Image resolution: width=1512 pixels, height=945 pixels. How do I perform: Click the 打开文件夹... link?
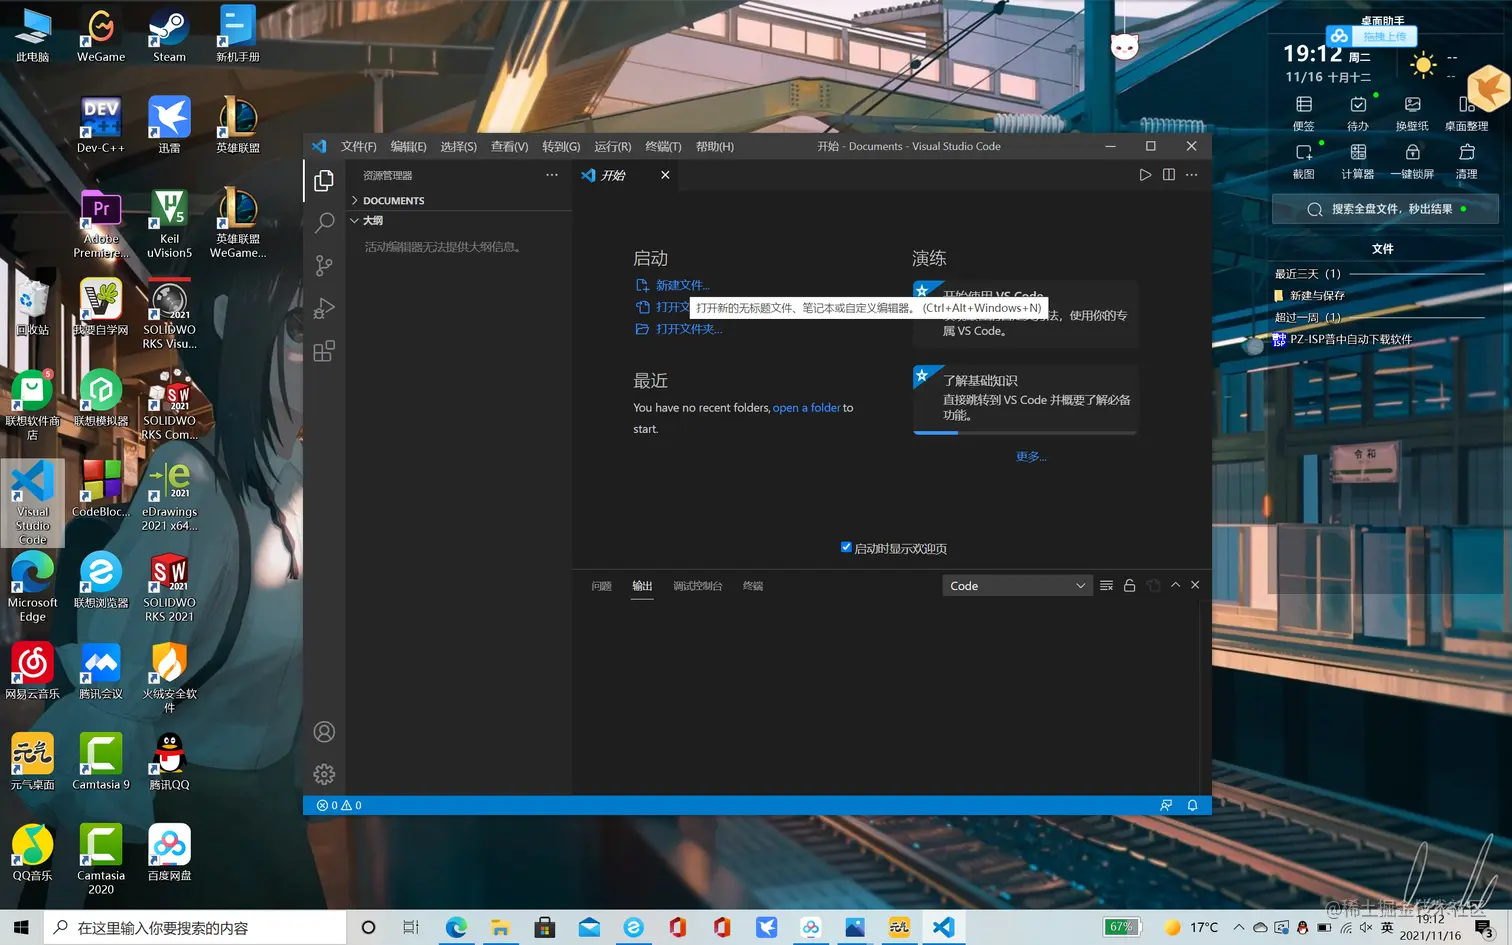coord(689,329)
